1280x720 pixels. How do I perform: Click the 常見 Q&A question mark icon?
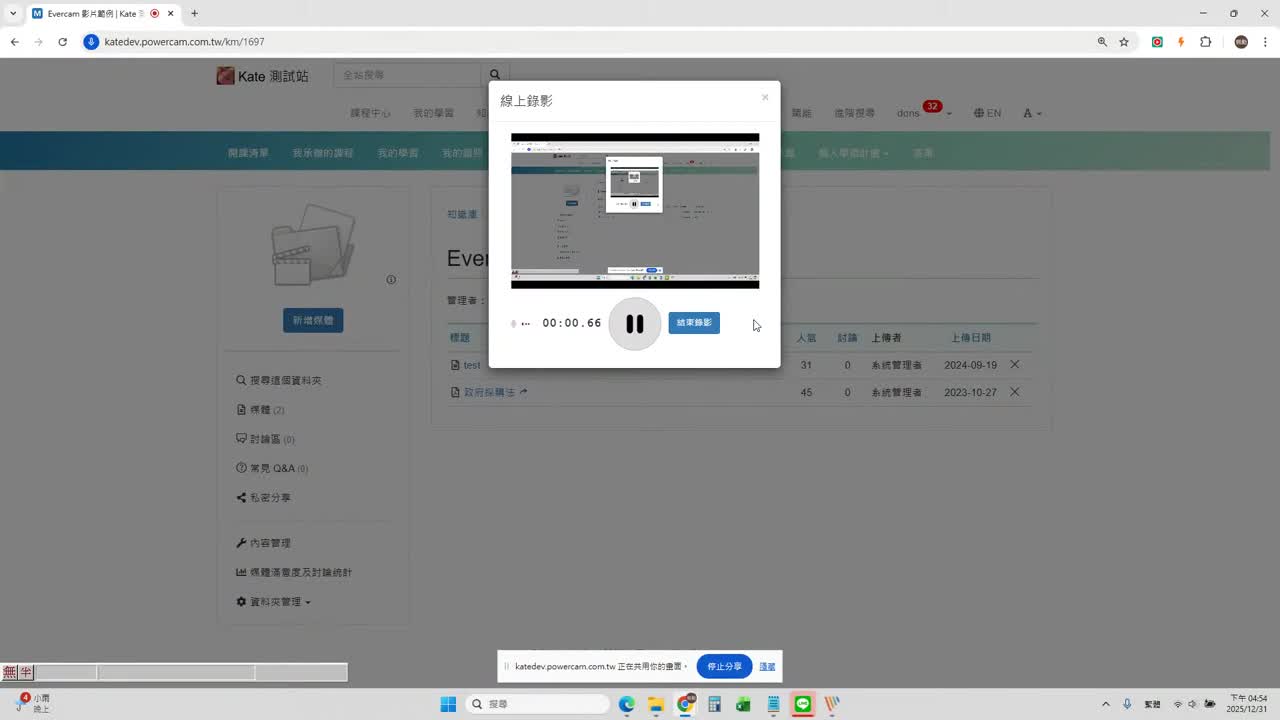[241, 467]
